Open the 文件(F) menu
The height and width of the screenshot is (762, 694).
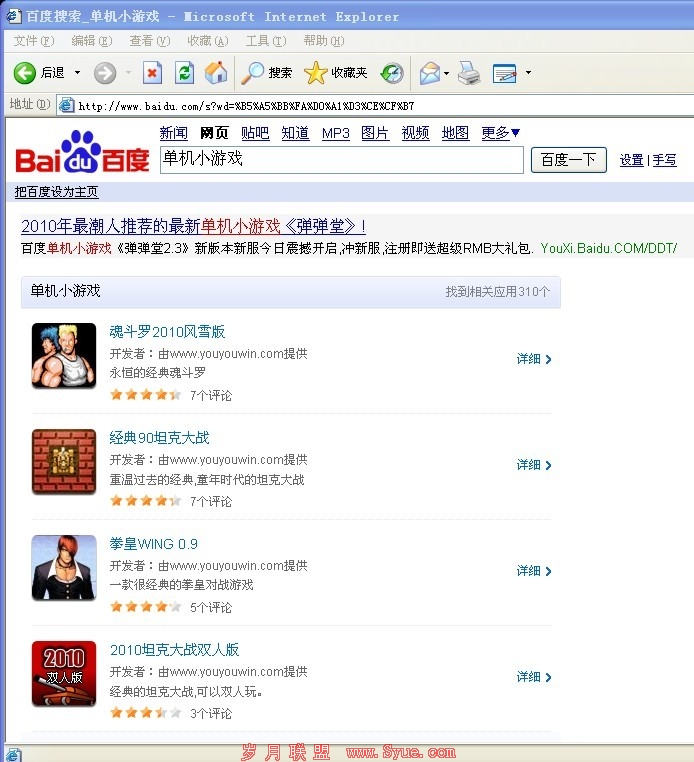click(34, 41)
